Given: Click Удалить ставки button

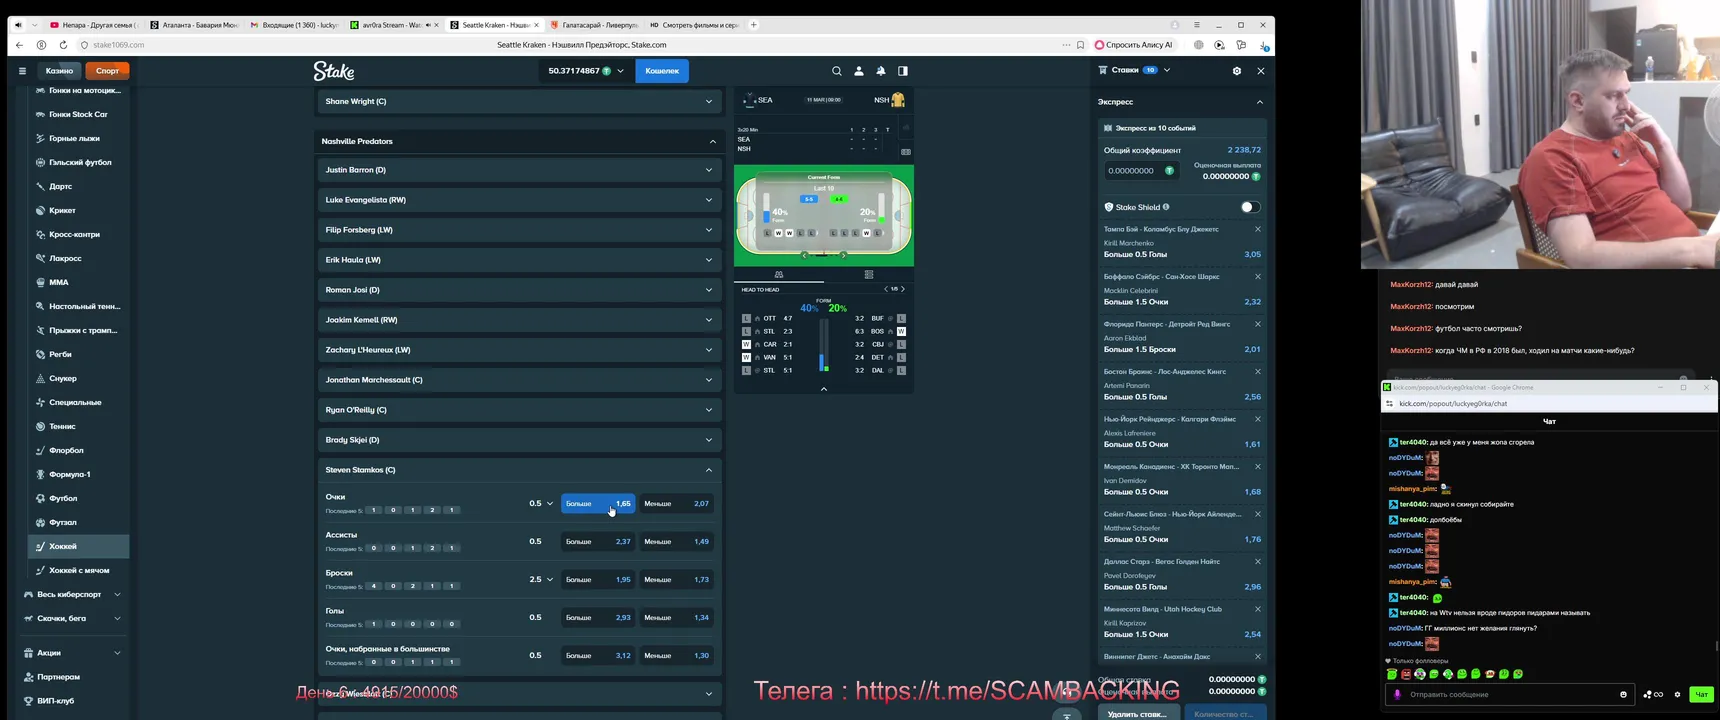Looking at the screenshot, I should point(1138,713).
